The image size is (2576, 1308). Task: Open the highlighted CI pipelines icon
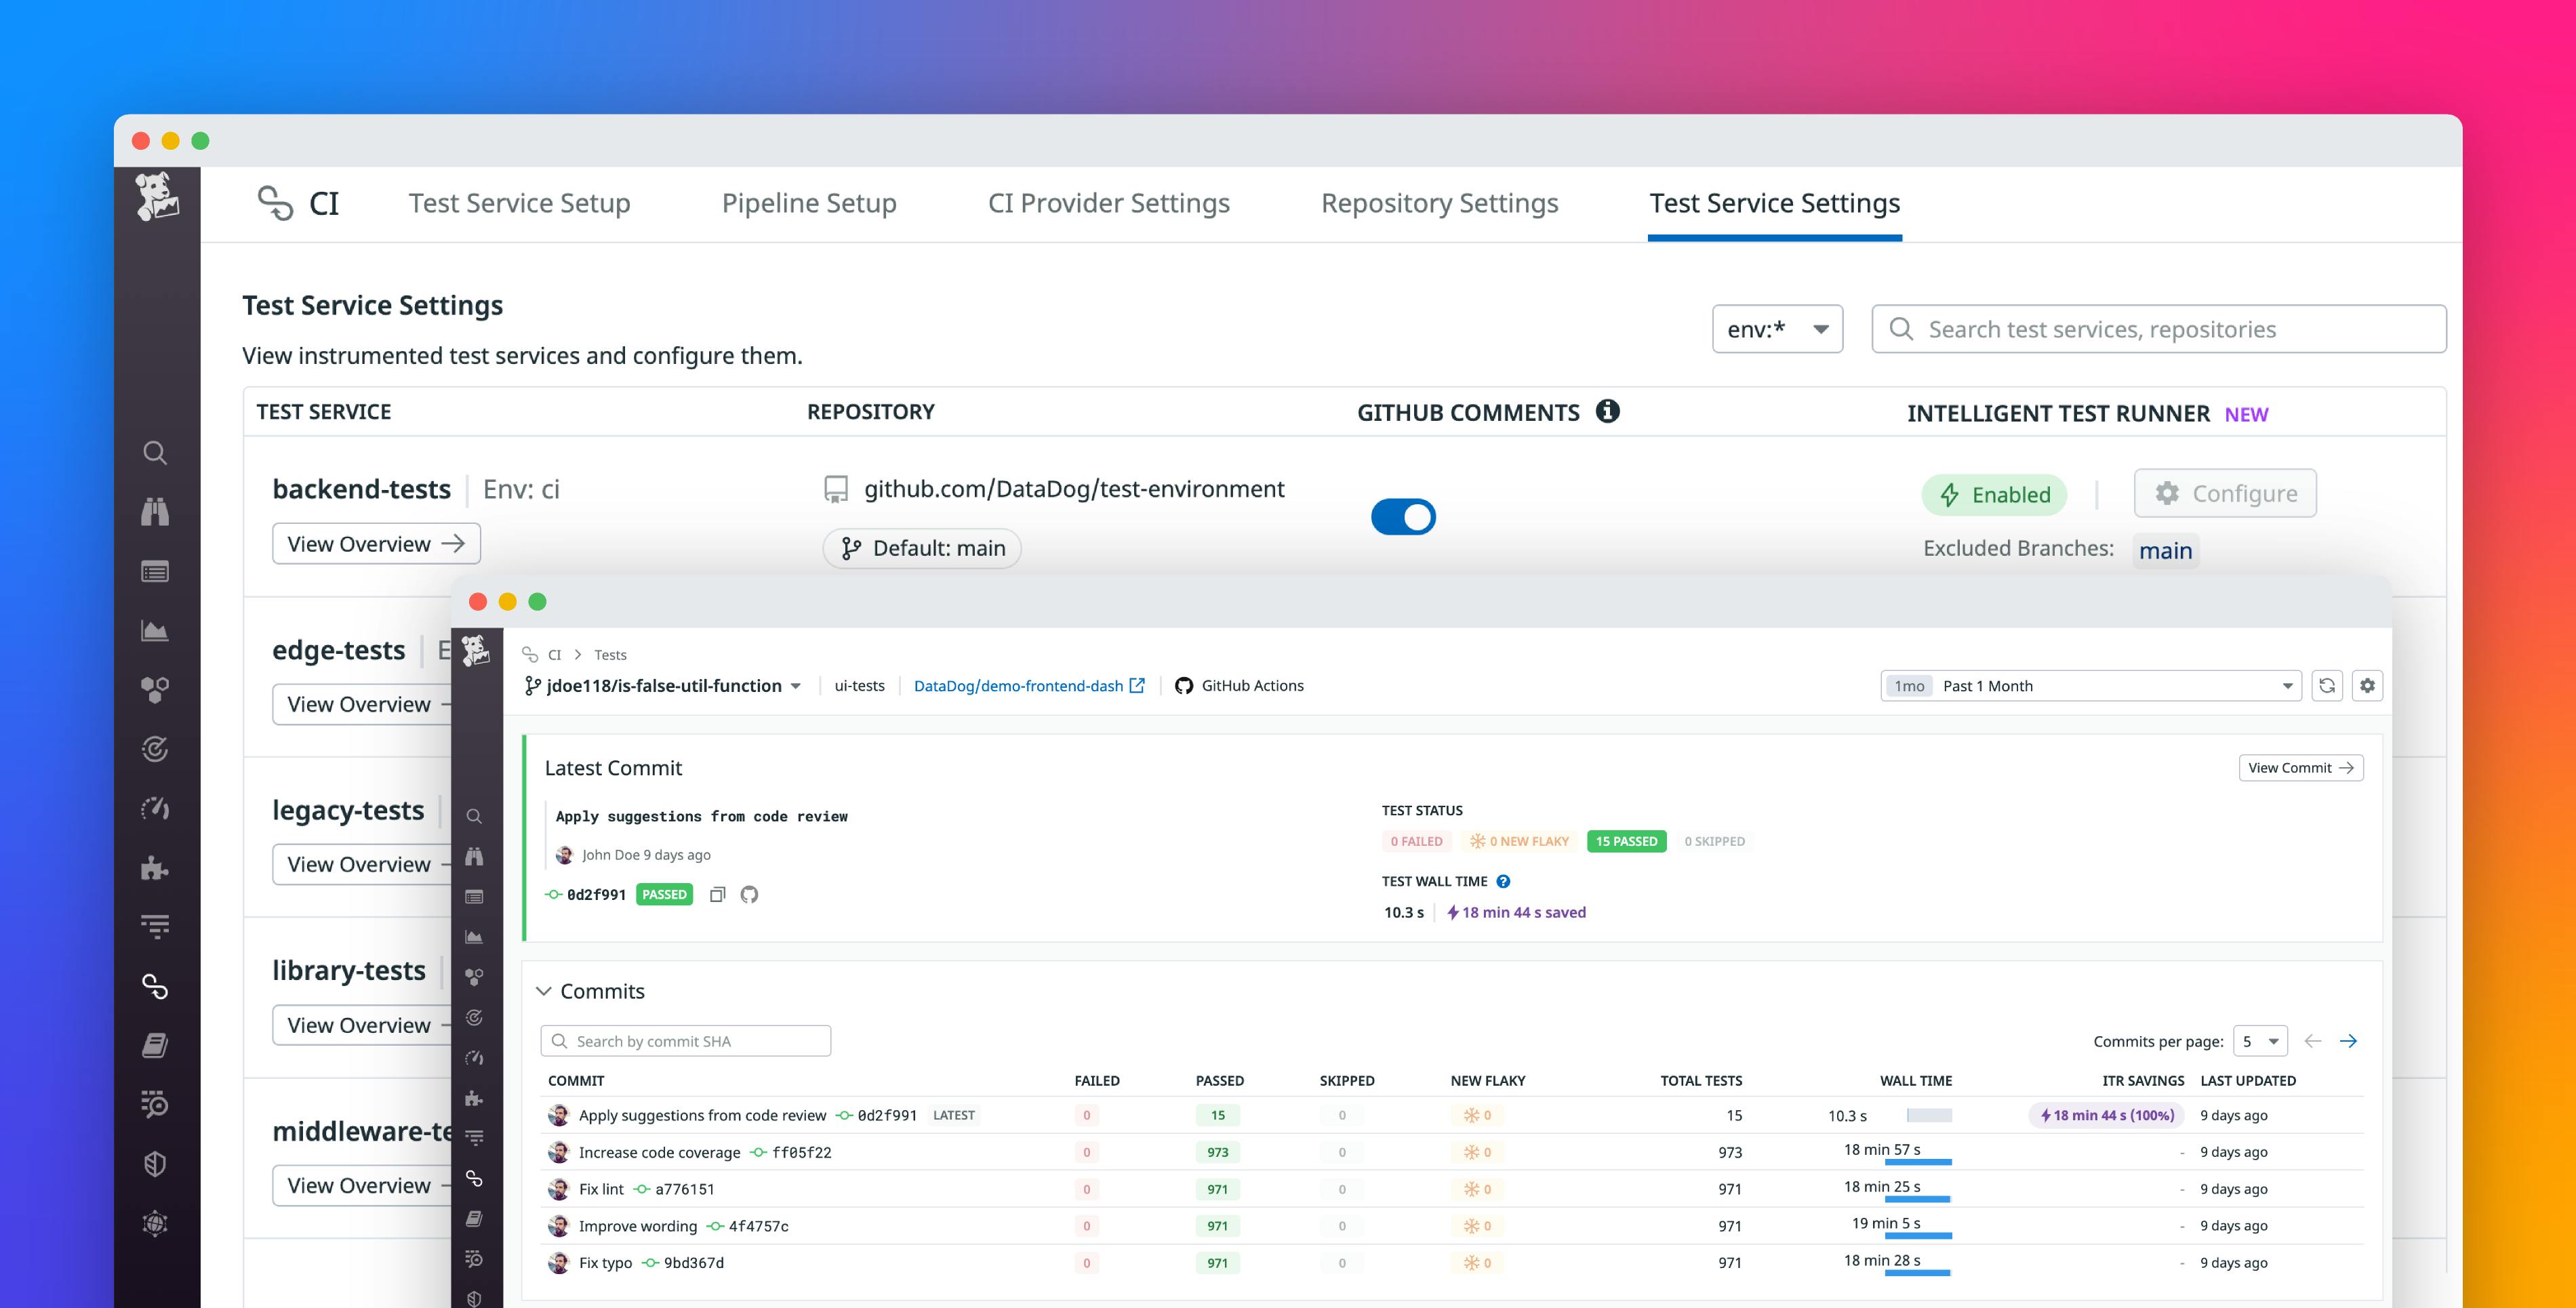[155, 988]
